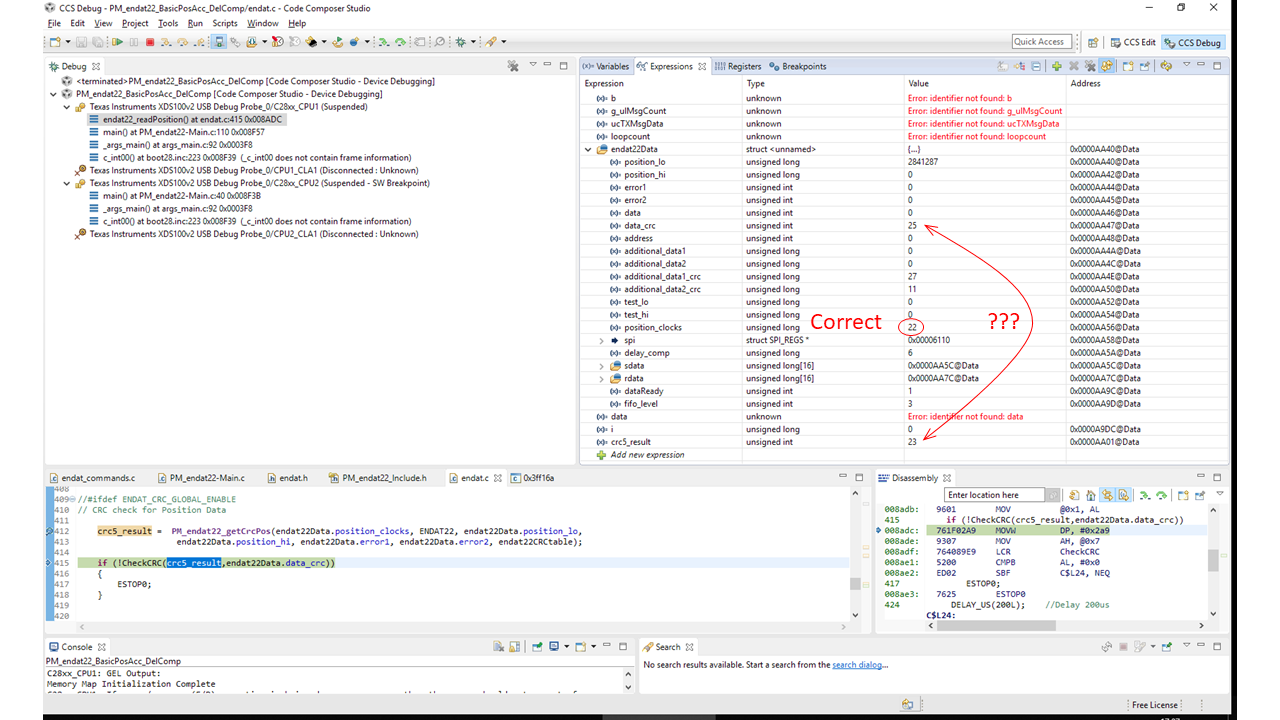
Task: Collapse the C28xx_CPU1 debug probe node
Action: (x=66, y=106)
